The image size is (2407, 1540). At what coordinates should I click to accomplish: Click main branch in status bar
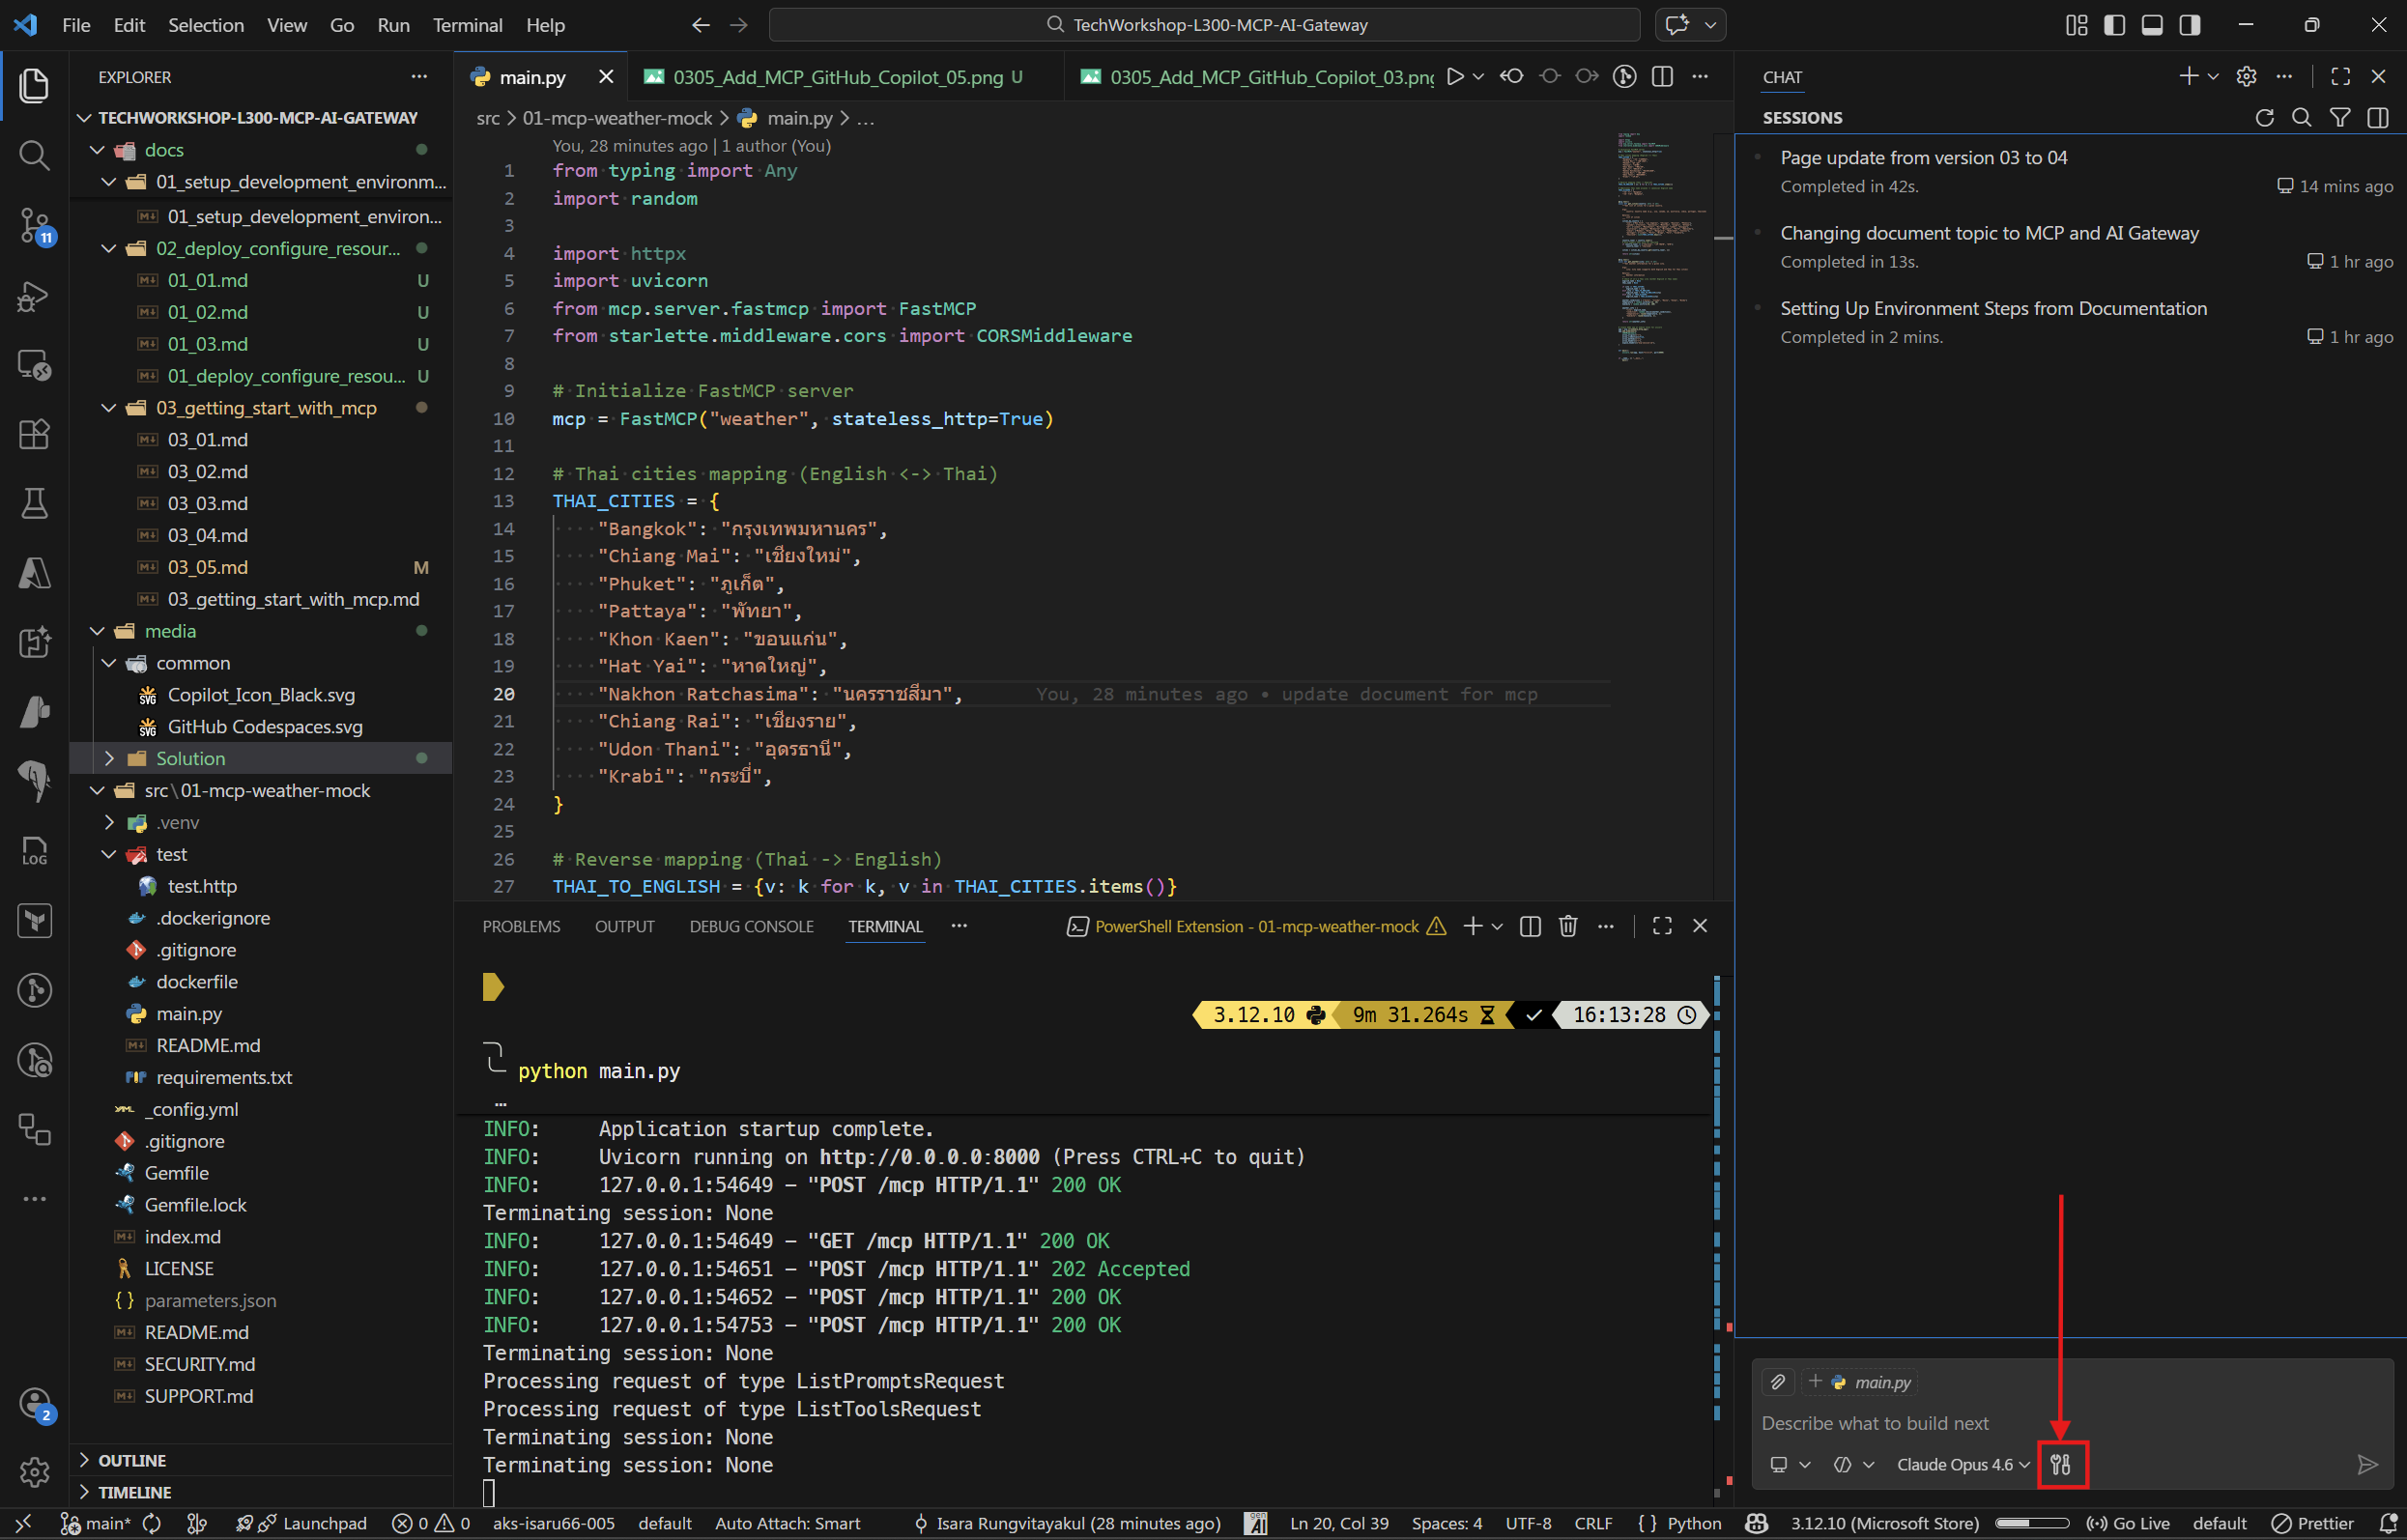click(x=97, y=1524)
